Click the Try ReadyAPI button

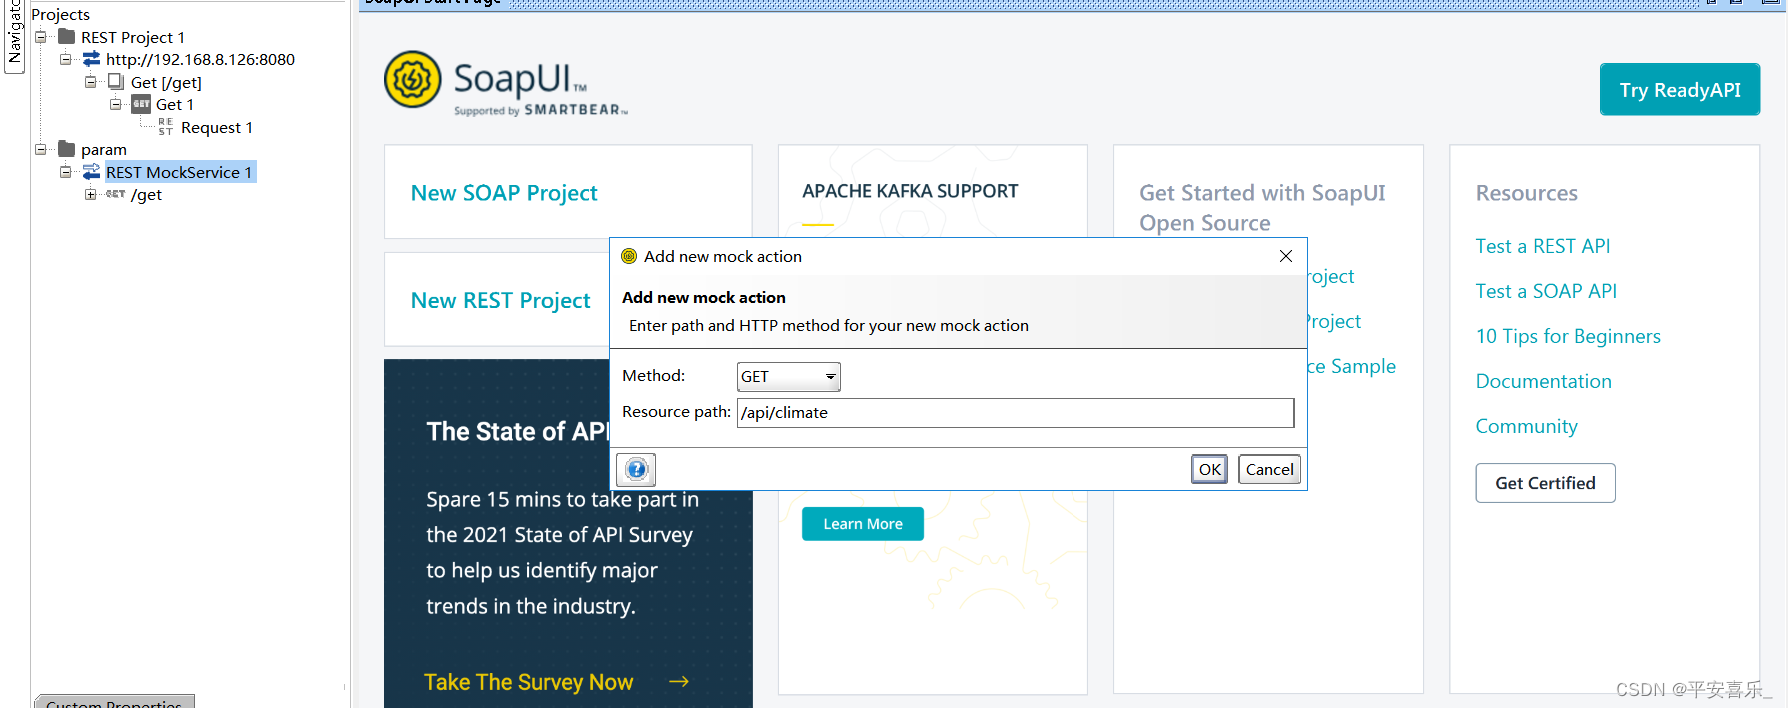click(x=1680, y=90)
